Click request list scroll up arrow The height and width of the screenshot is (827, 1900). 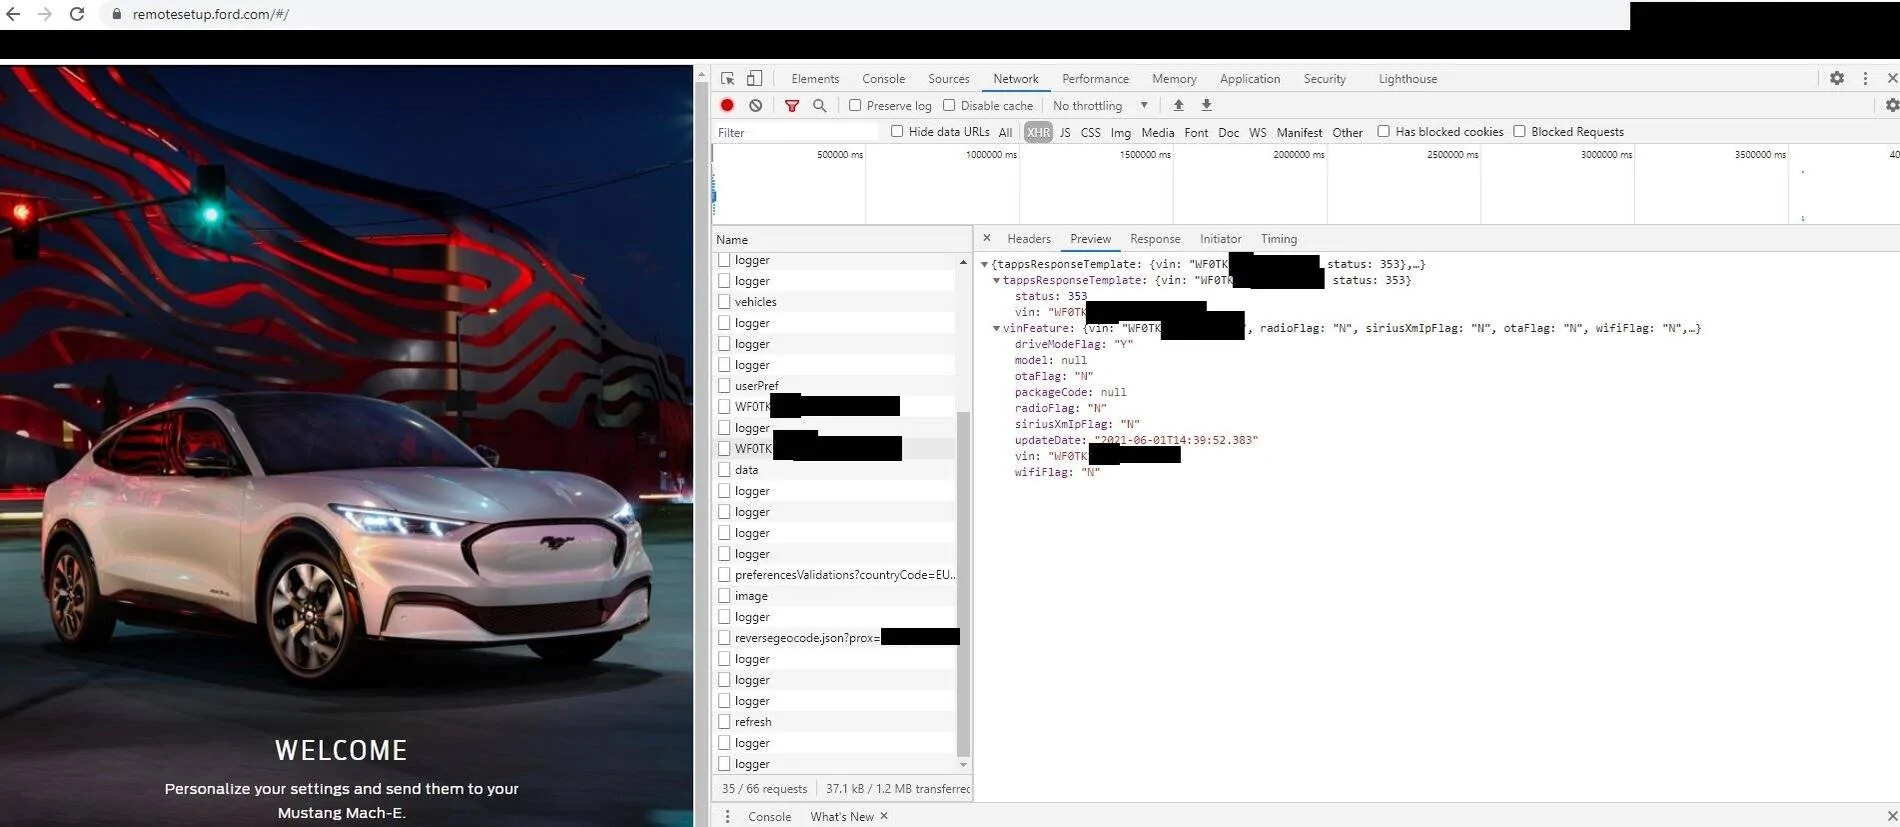pos(963,262)
